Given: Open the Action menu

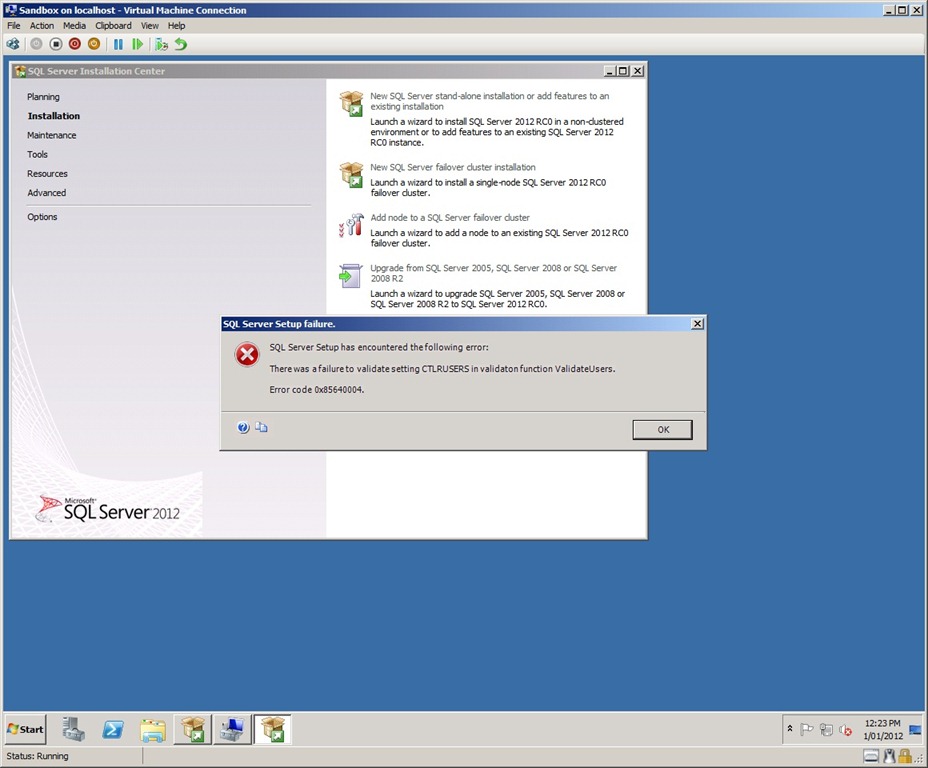Looking at the screenshot, I should 42,26.
